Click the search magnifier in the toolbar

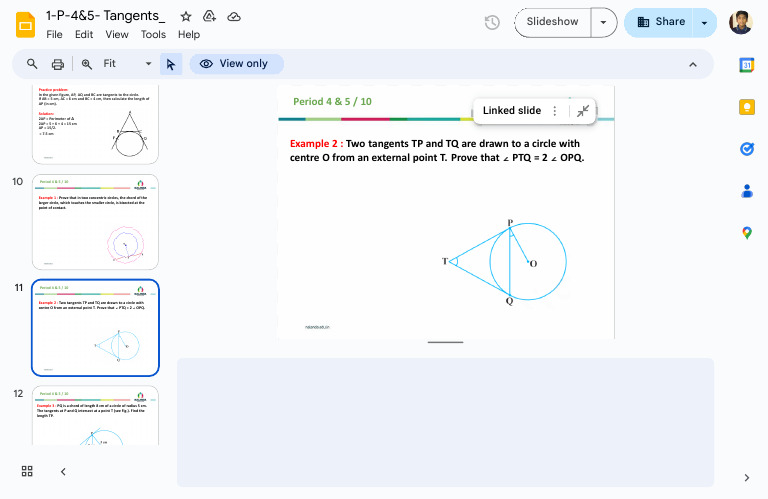[x=32, y=64]
